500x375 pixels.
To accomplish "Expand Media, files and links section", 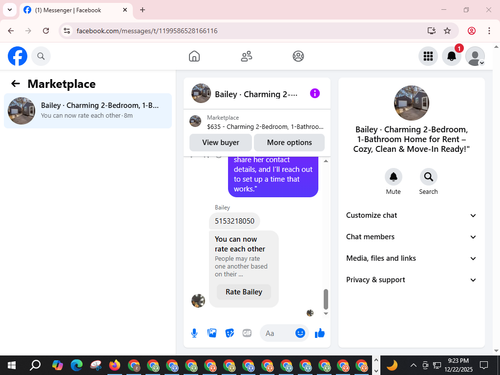I will [411, 258].
